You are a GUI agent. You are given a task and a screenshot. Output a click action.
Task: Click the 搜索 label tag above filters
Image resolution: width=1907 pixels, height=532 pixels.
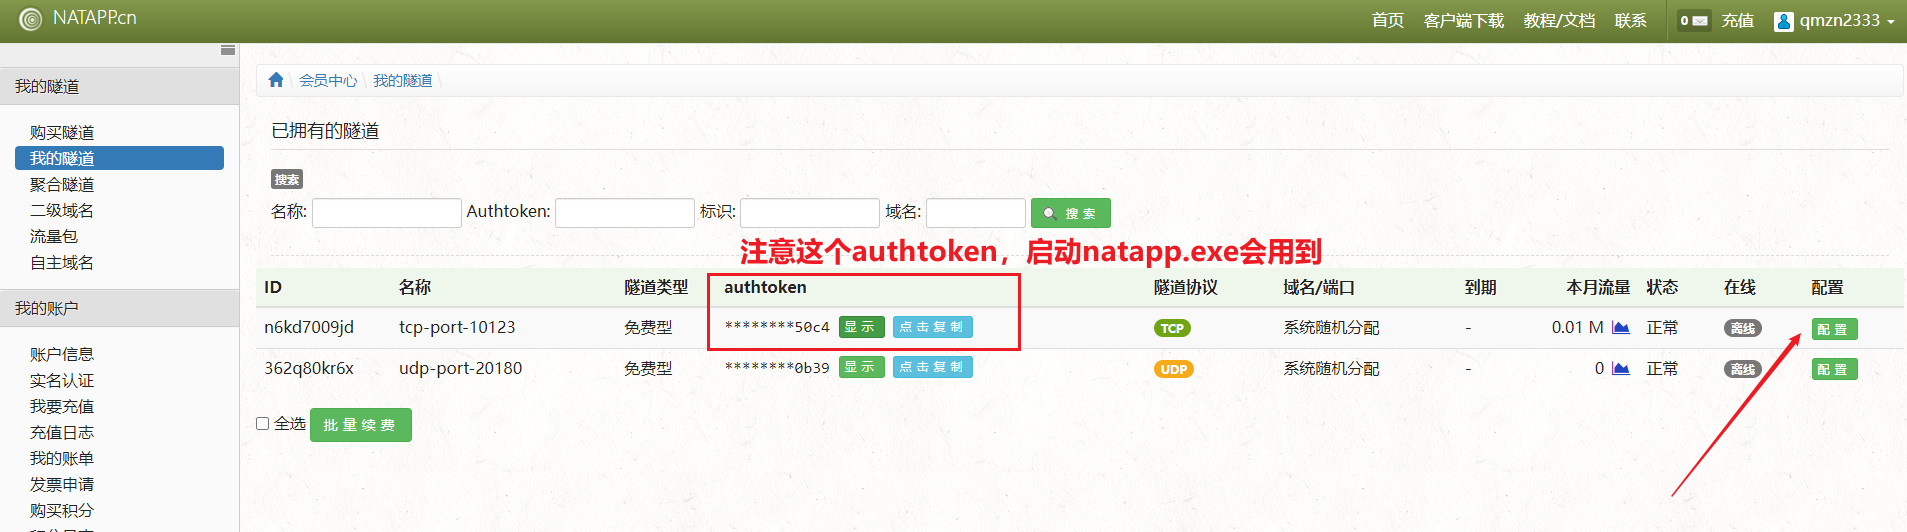point(287,179)
